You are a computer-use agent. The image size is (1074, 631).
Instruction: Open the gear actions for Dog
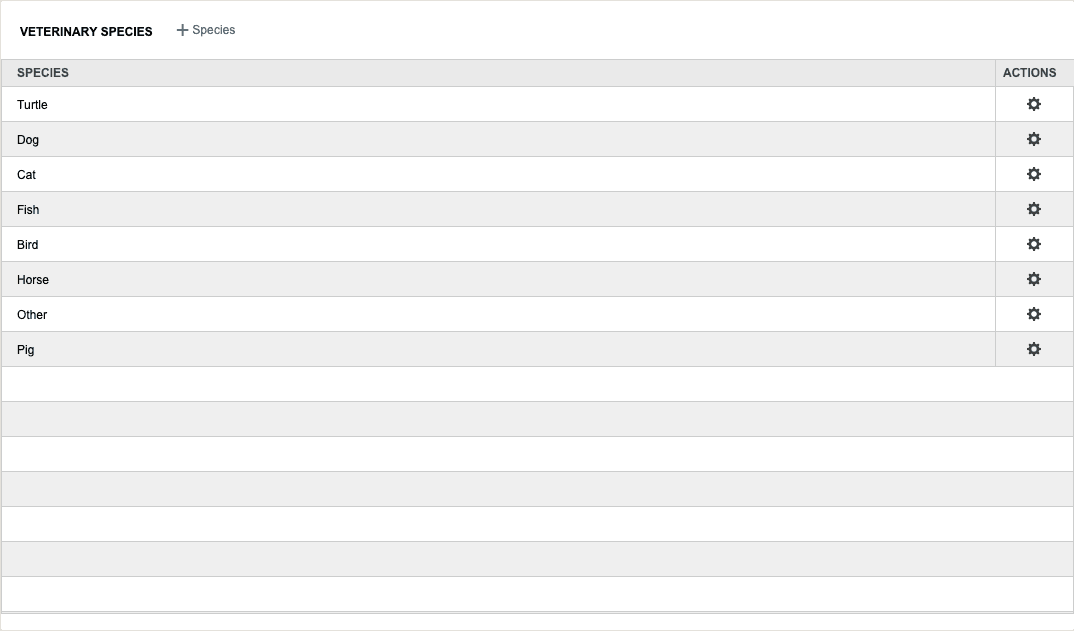click(x=1034, y=139)
